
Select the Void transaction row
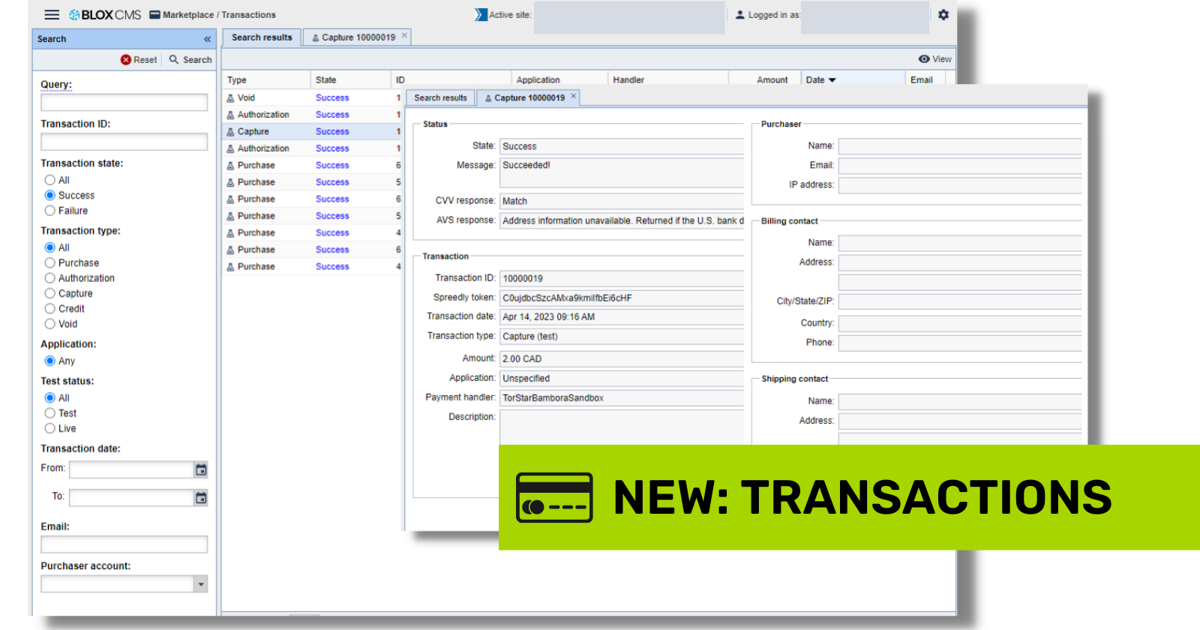tap(312, 98)
